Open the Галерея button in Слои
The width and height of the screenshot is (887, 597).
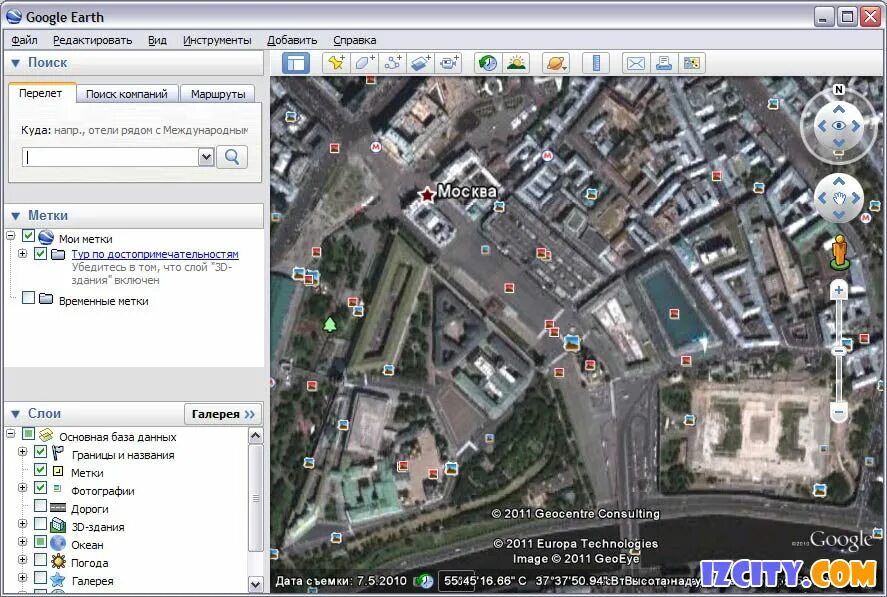223,414
